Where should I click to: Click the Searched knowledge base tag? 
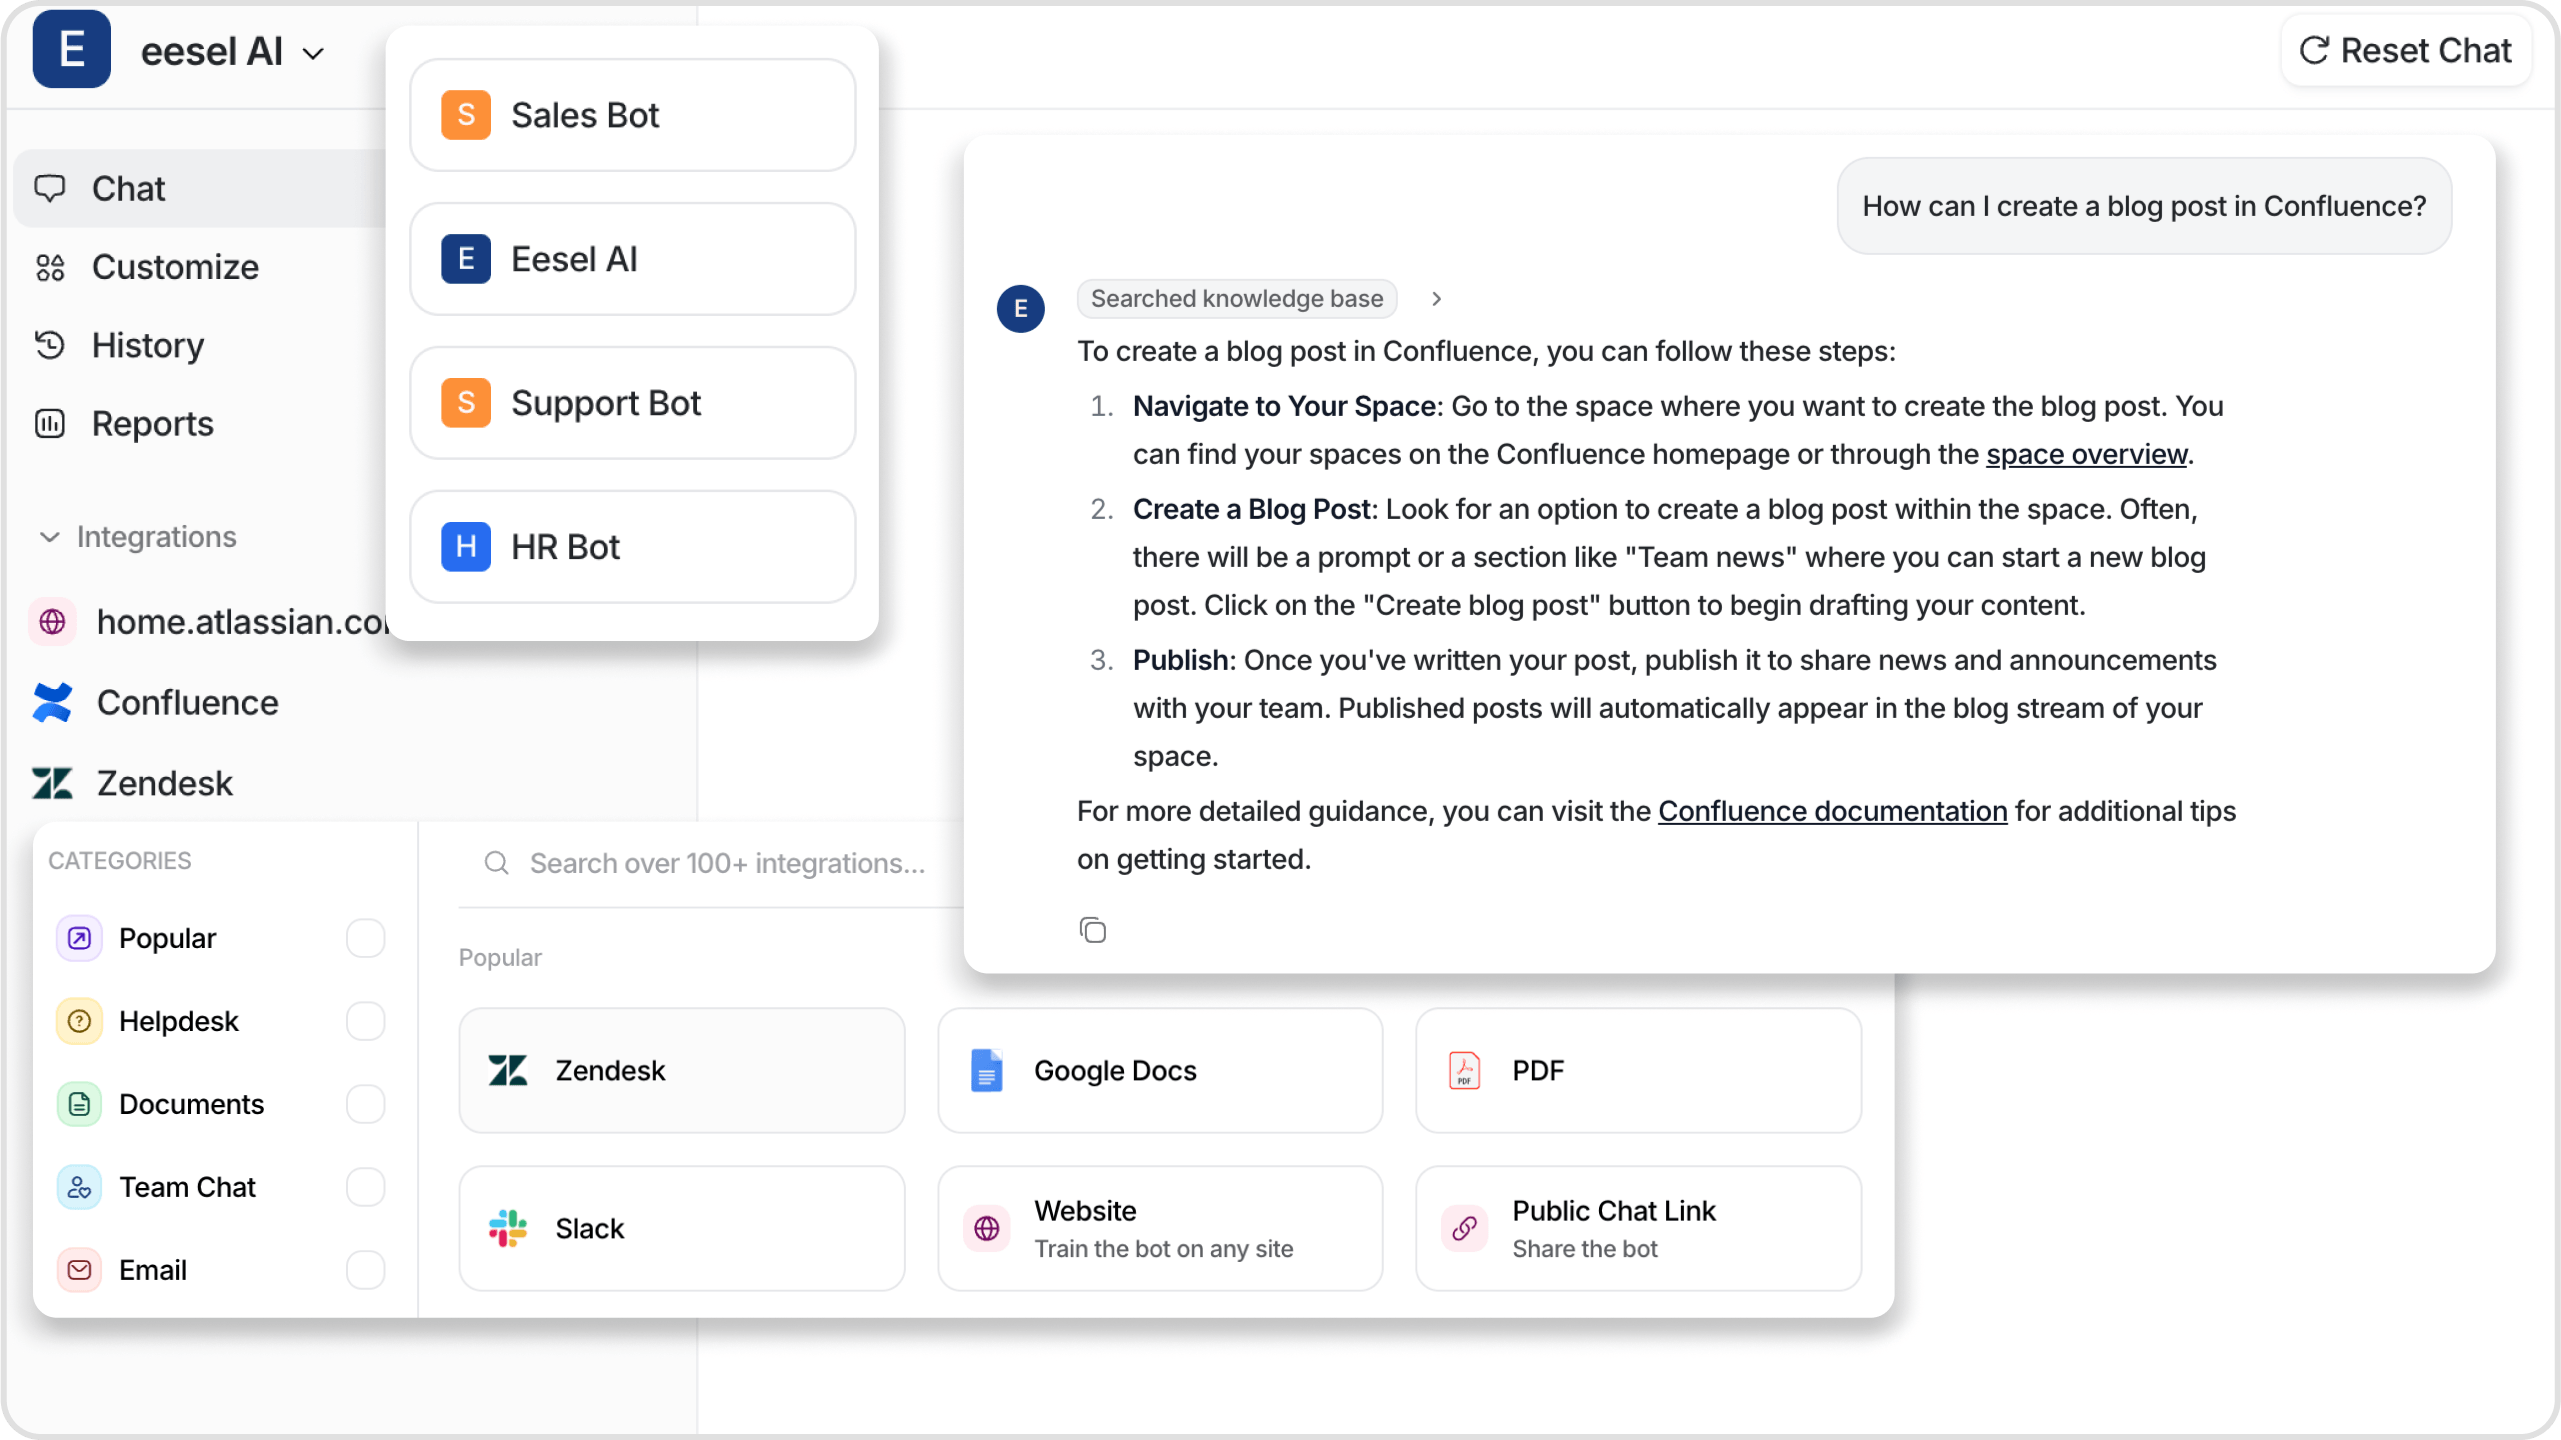coord(1237,299)
